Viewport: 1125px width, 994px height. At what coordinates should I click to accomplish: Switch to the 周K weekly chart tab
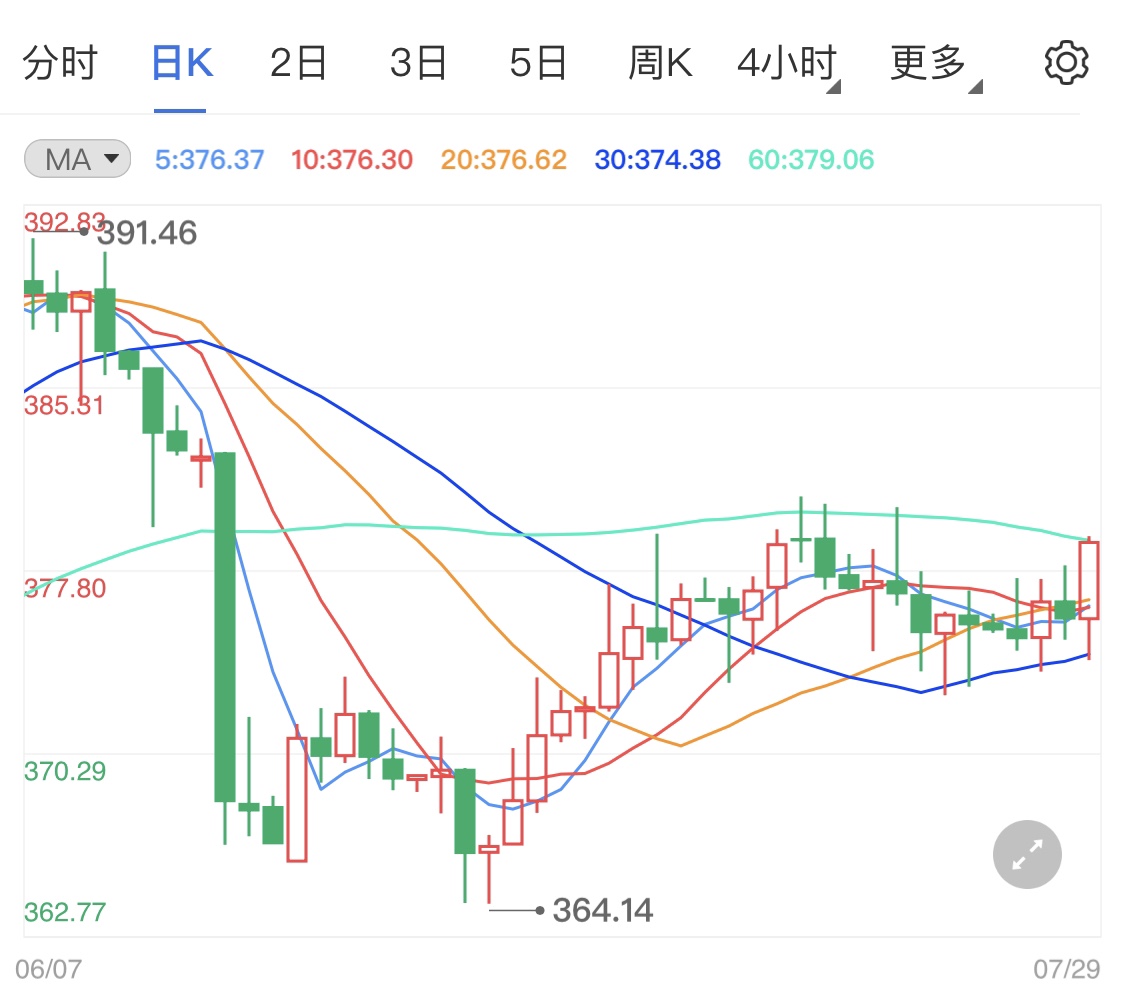tap(661, 61)
